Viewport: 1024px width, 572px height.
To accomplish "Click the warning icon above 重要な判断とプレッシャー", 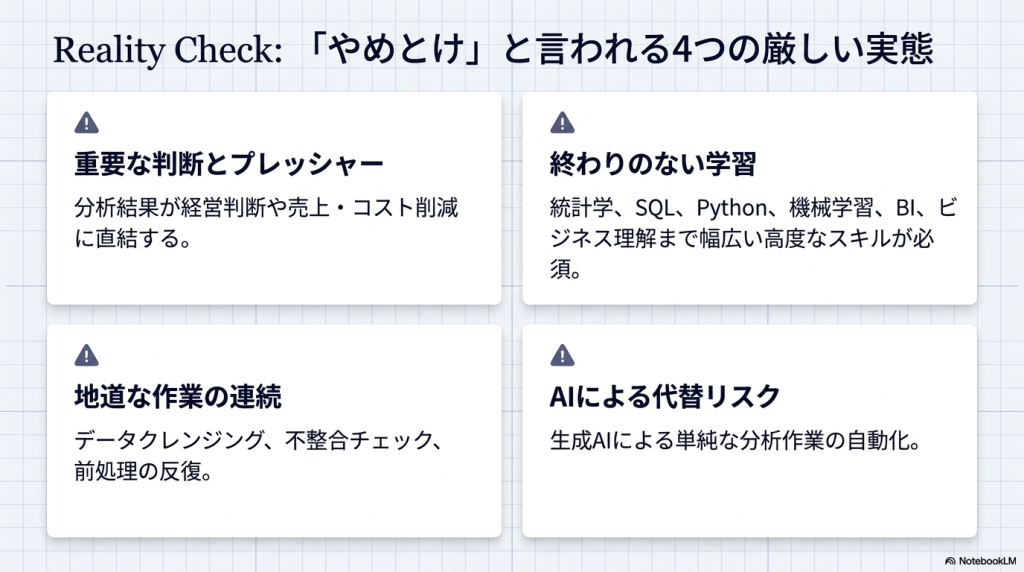I will (87, 123).
